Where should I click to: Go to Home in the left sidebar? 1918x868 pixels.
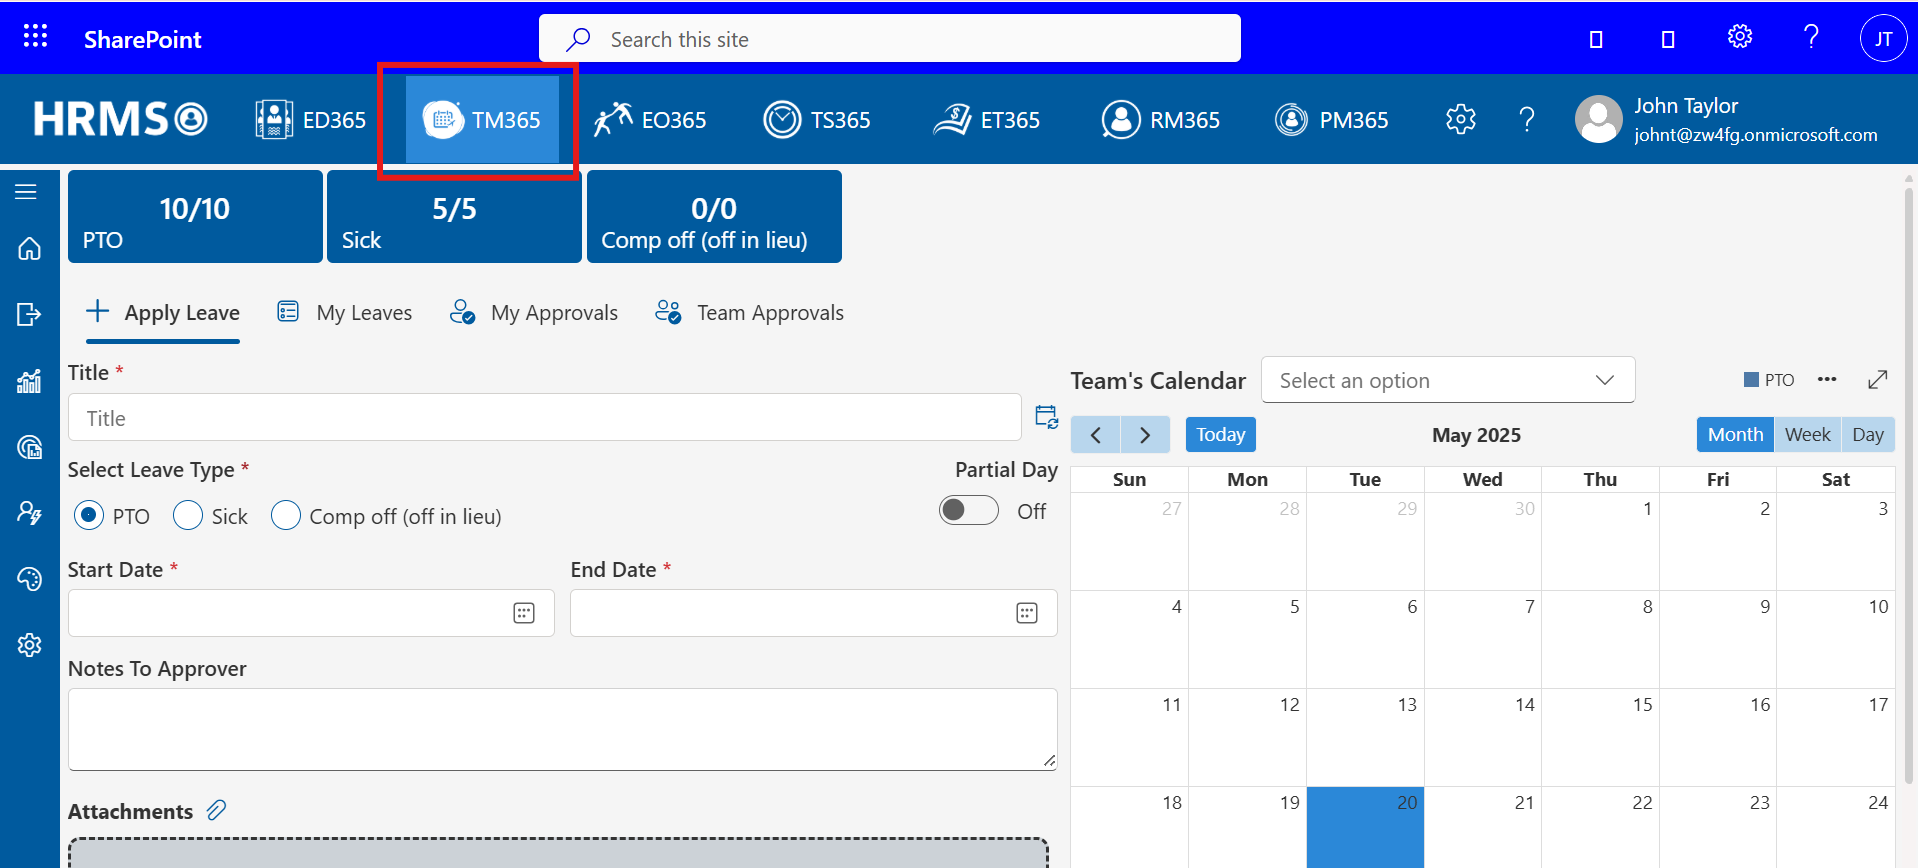tap(29, 248)
